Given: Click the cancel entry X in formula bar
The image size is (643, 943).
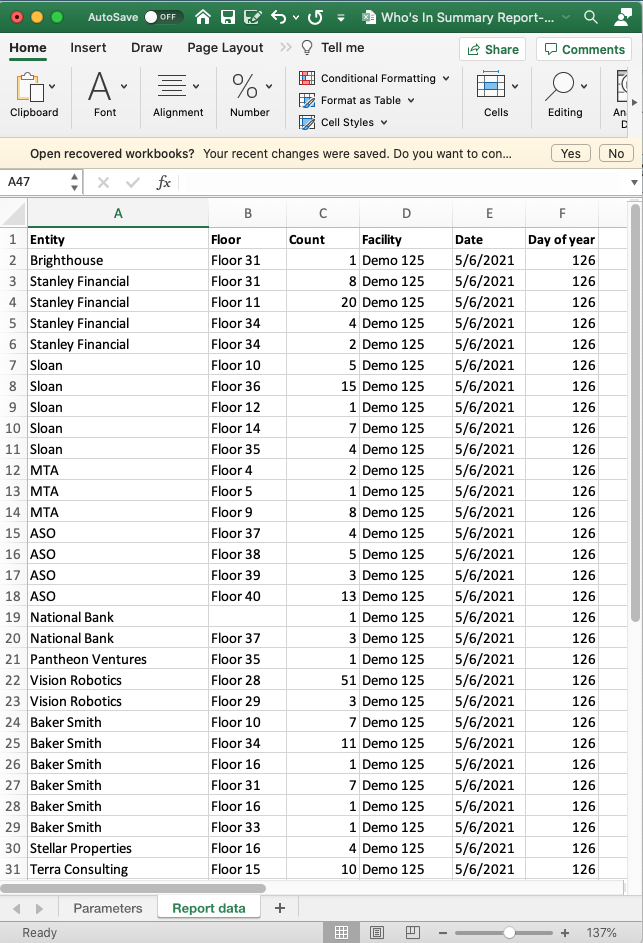Looking at the screenshot, I should click(x=103, y=182).
